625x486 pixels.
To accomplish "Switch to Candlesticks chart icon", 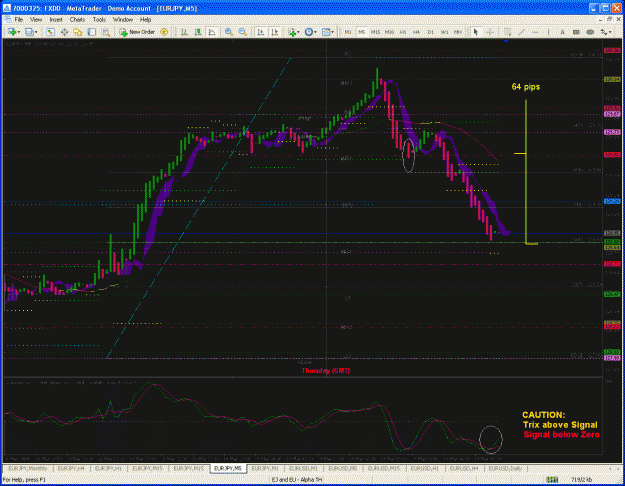I will pyautogui.click(x=198, y=32).
